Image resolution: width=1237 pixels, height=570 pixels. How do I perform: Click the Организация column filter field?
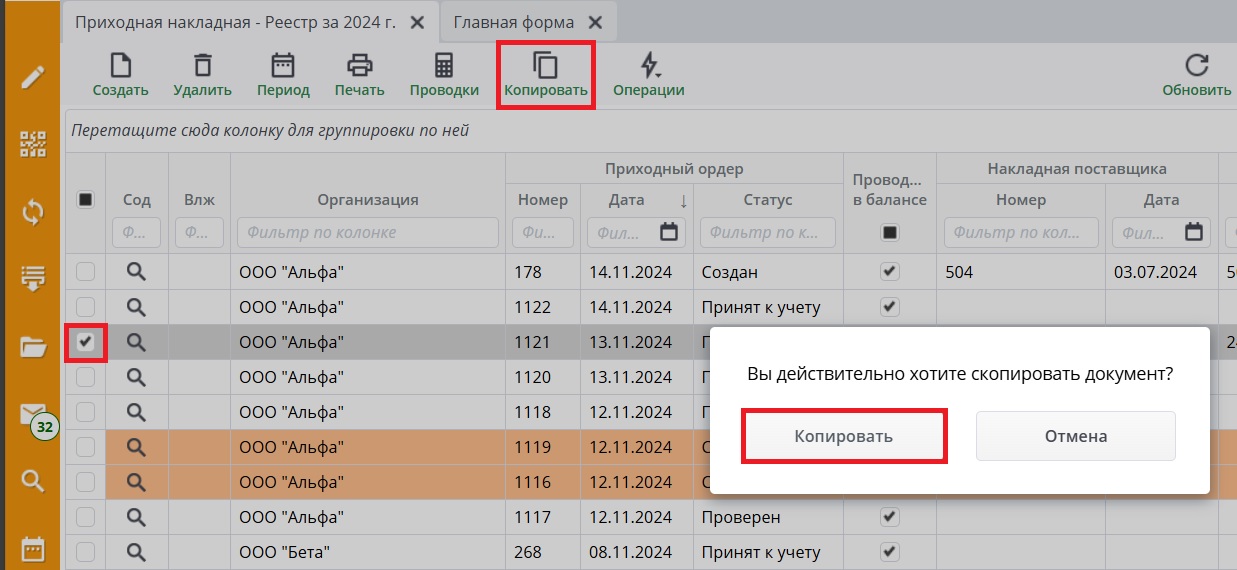pyautogui.click(x=367, y=233)
